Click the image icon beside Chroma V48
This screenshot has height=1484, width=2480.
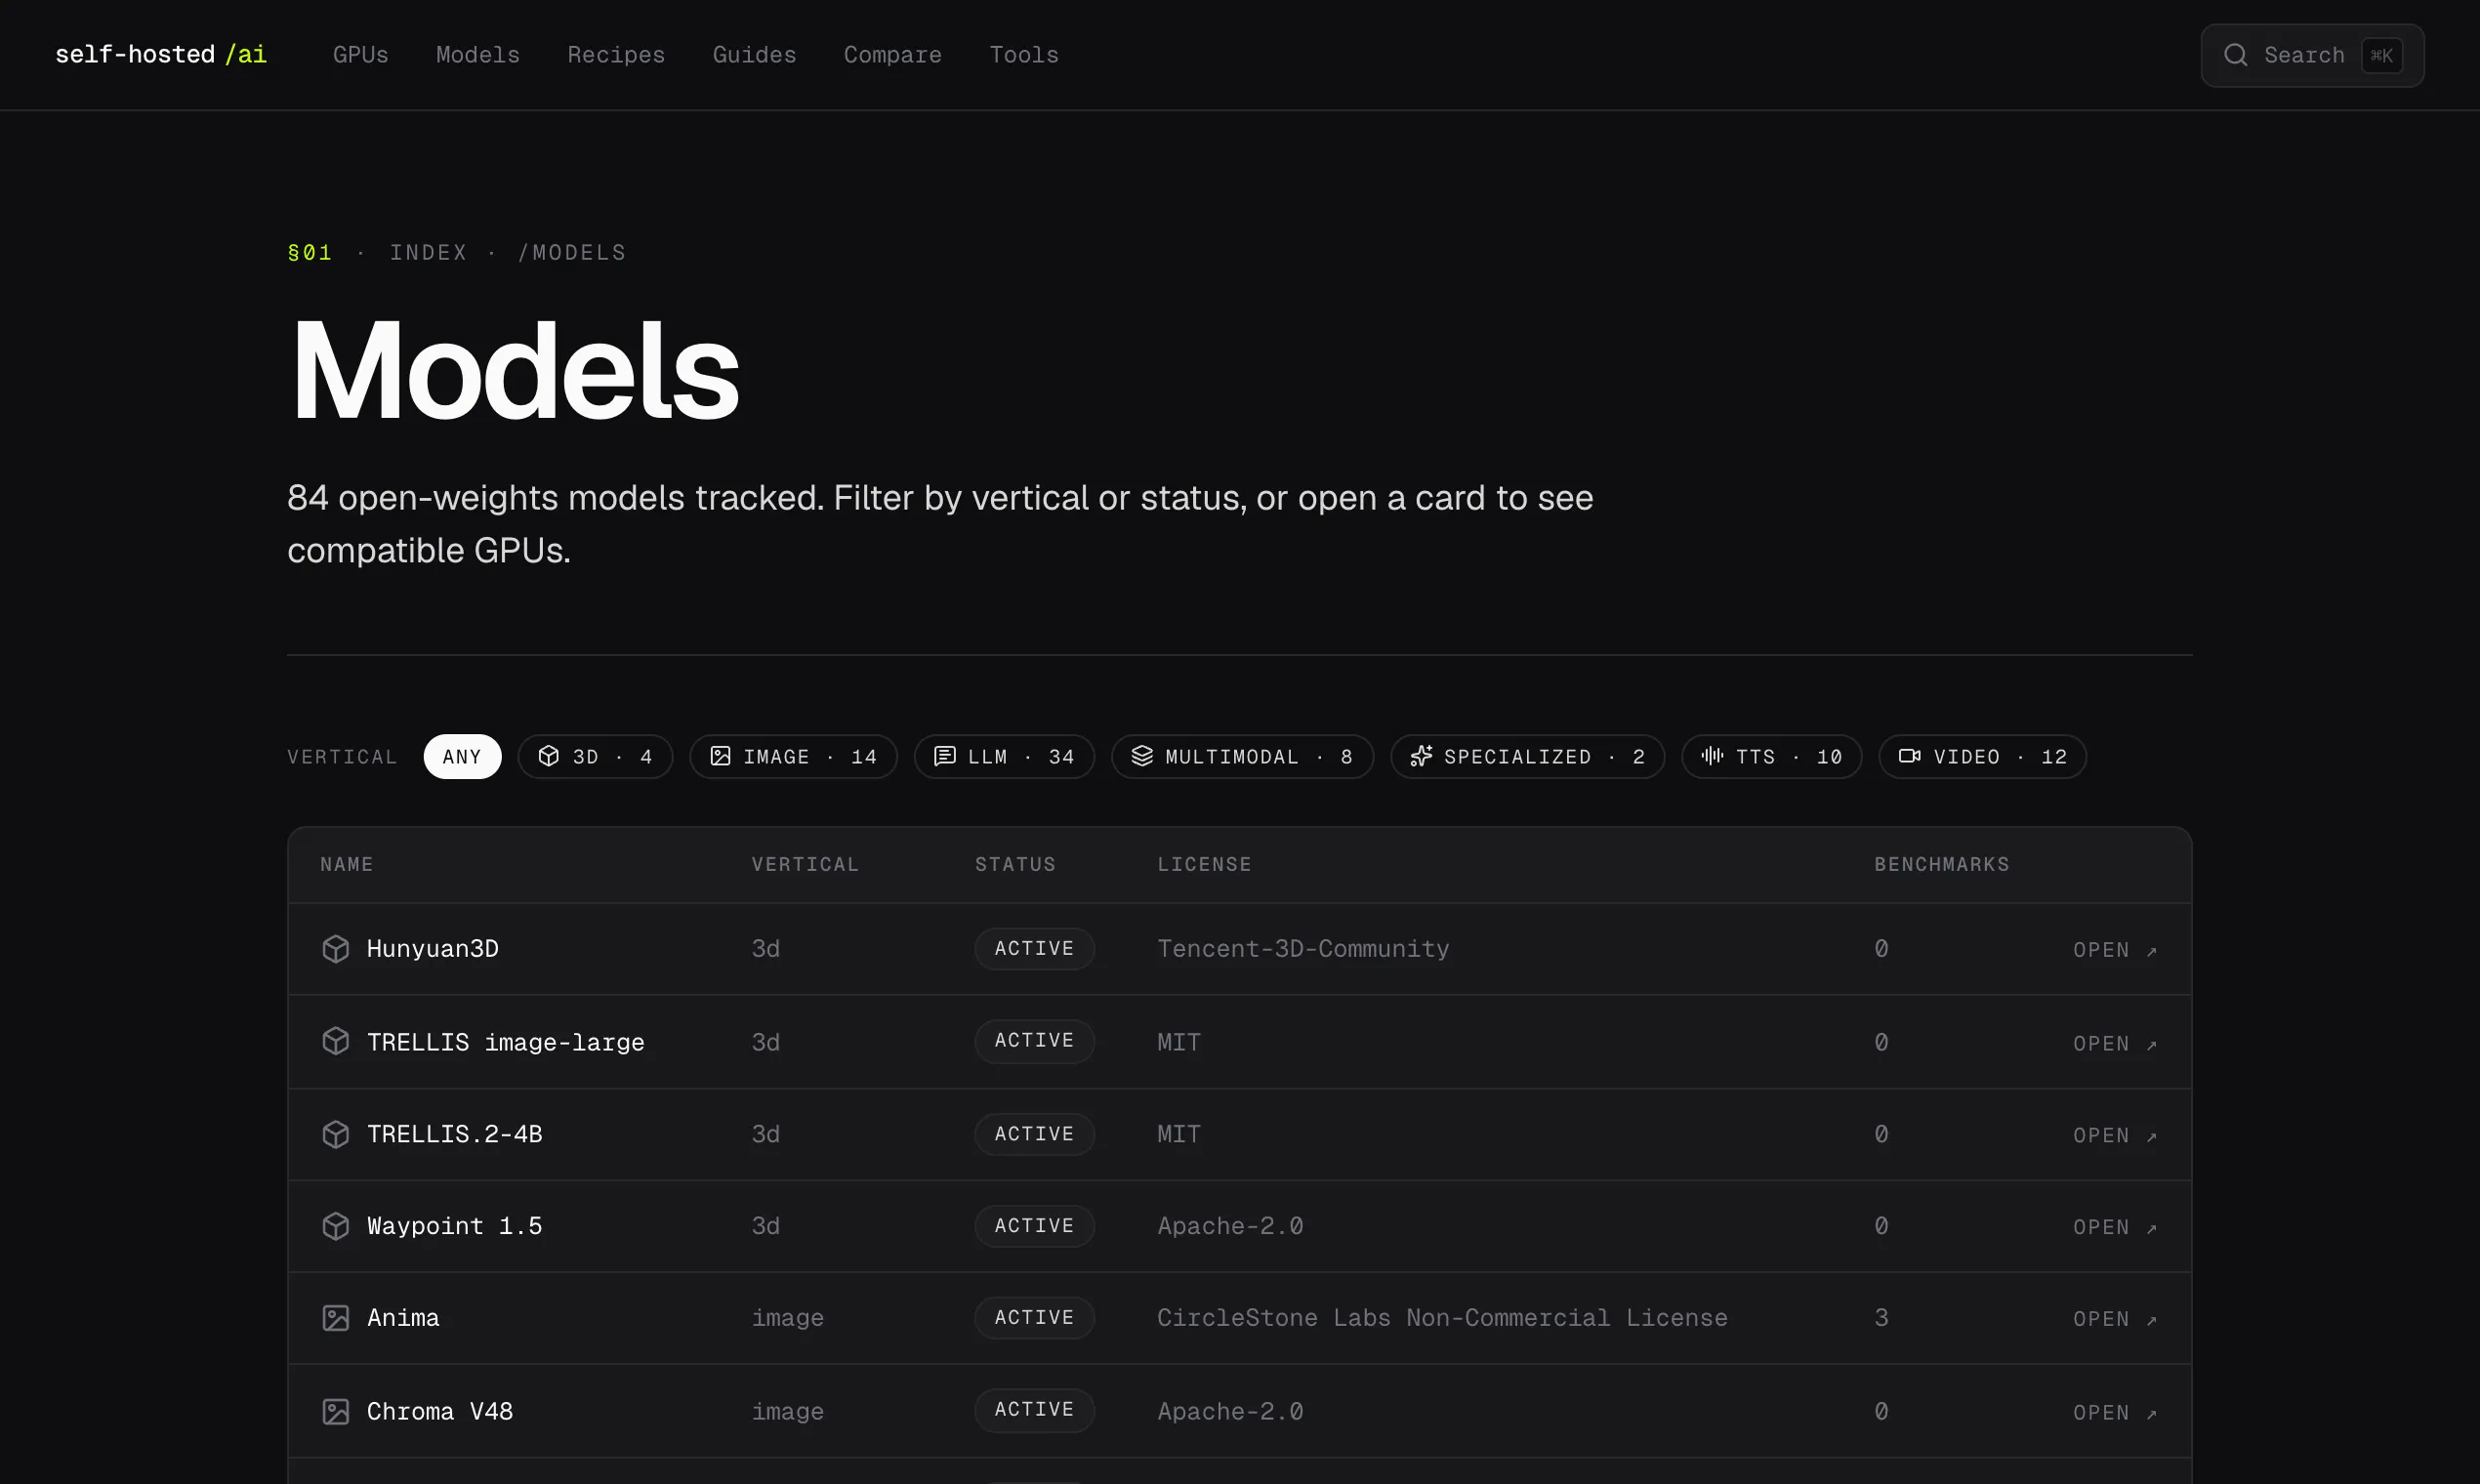pyautogui.click(x=336, y=1411)
